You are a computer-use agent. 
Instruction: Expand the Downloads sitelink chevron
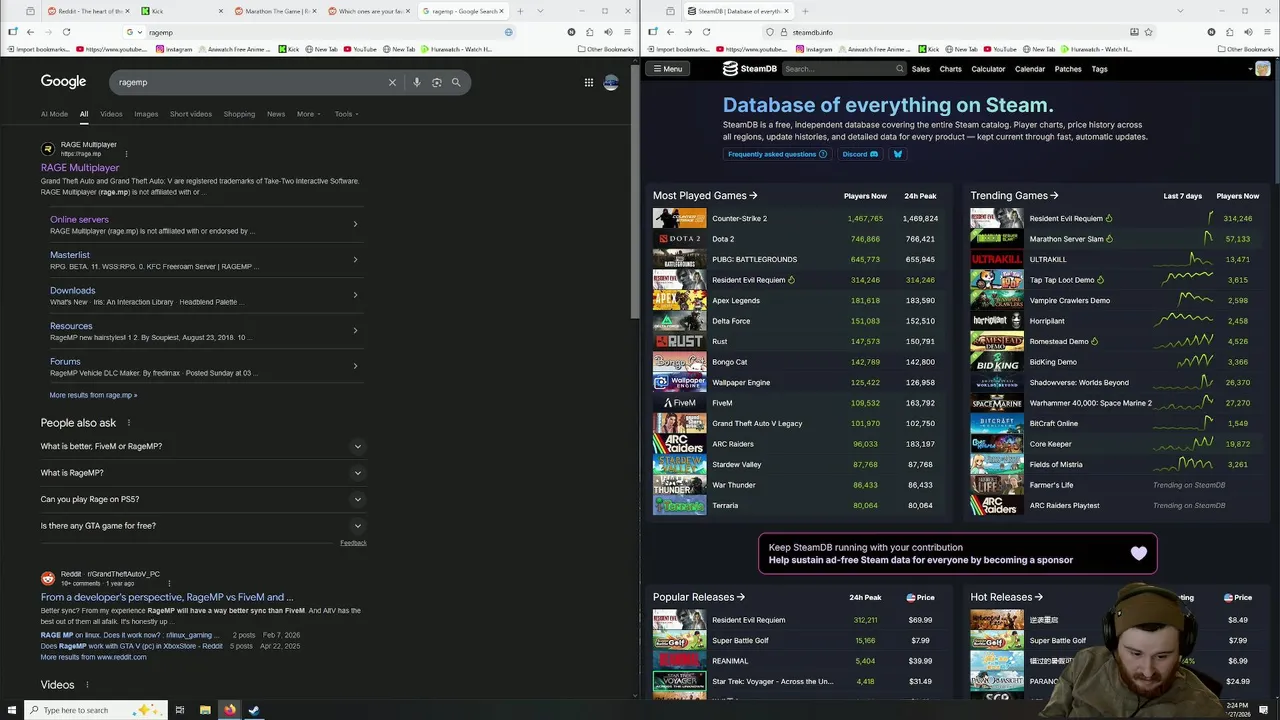click(x=355, y=295)
